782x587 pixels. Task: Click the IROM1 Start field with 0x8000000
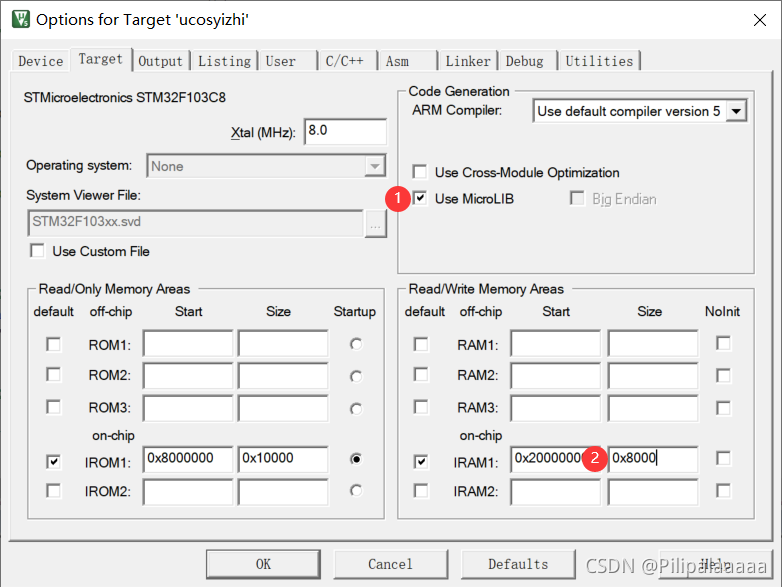pyautogui.click(x=188, y=459)
